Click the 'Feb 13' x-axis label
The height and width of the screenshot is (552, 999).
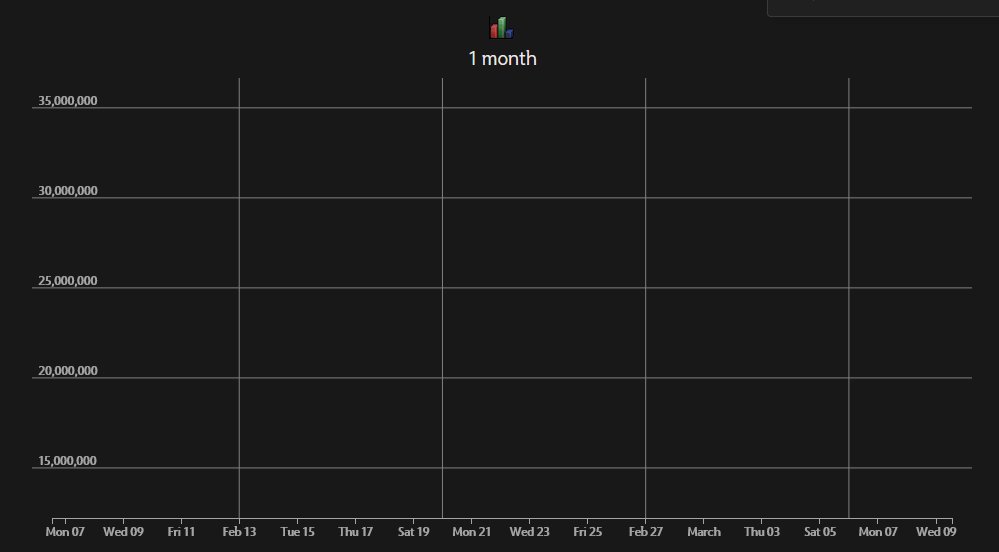tap(239, 532)
